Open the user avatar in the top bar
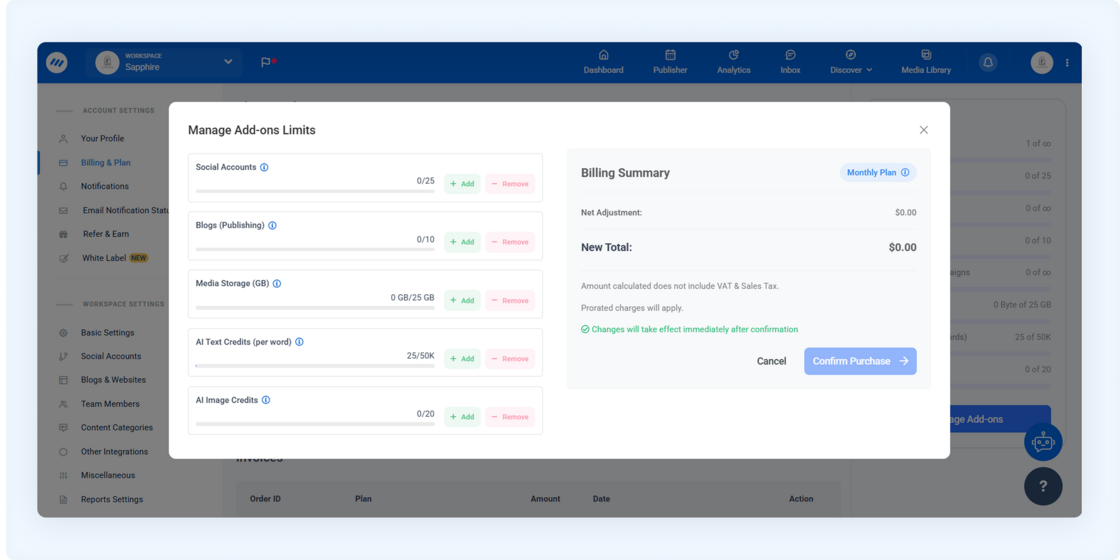Image resolution: width=1120 pixels, height=560 pixels. tap(1041, 63)
